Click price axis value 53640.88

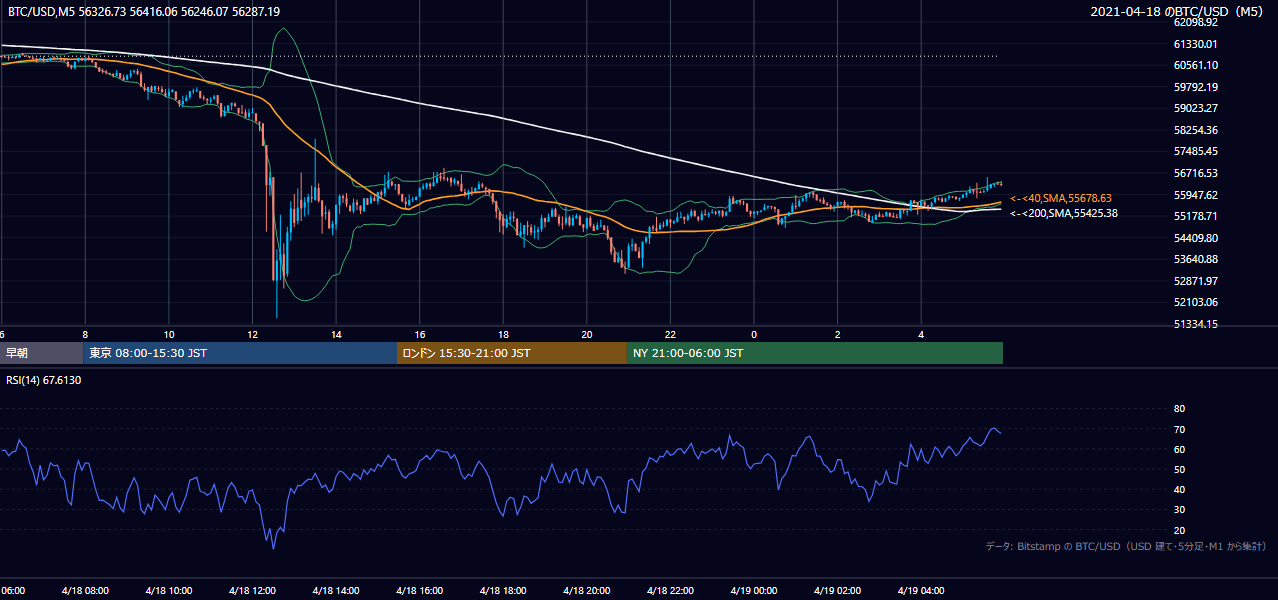(x=1195, y=259)
